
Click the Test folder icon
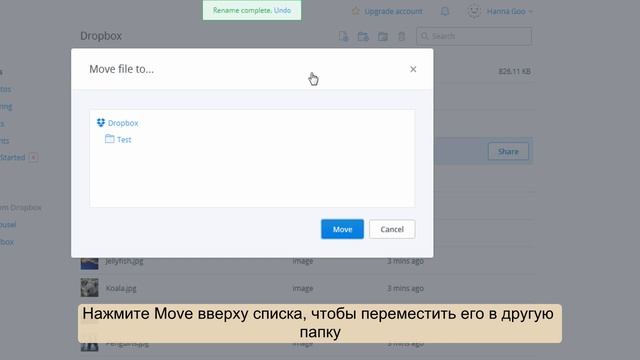pyautogui.click(x=109, y=139)
